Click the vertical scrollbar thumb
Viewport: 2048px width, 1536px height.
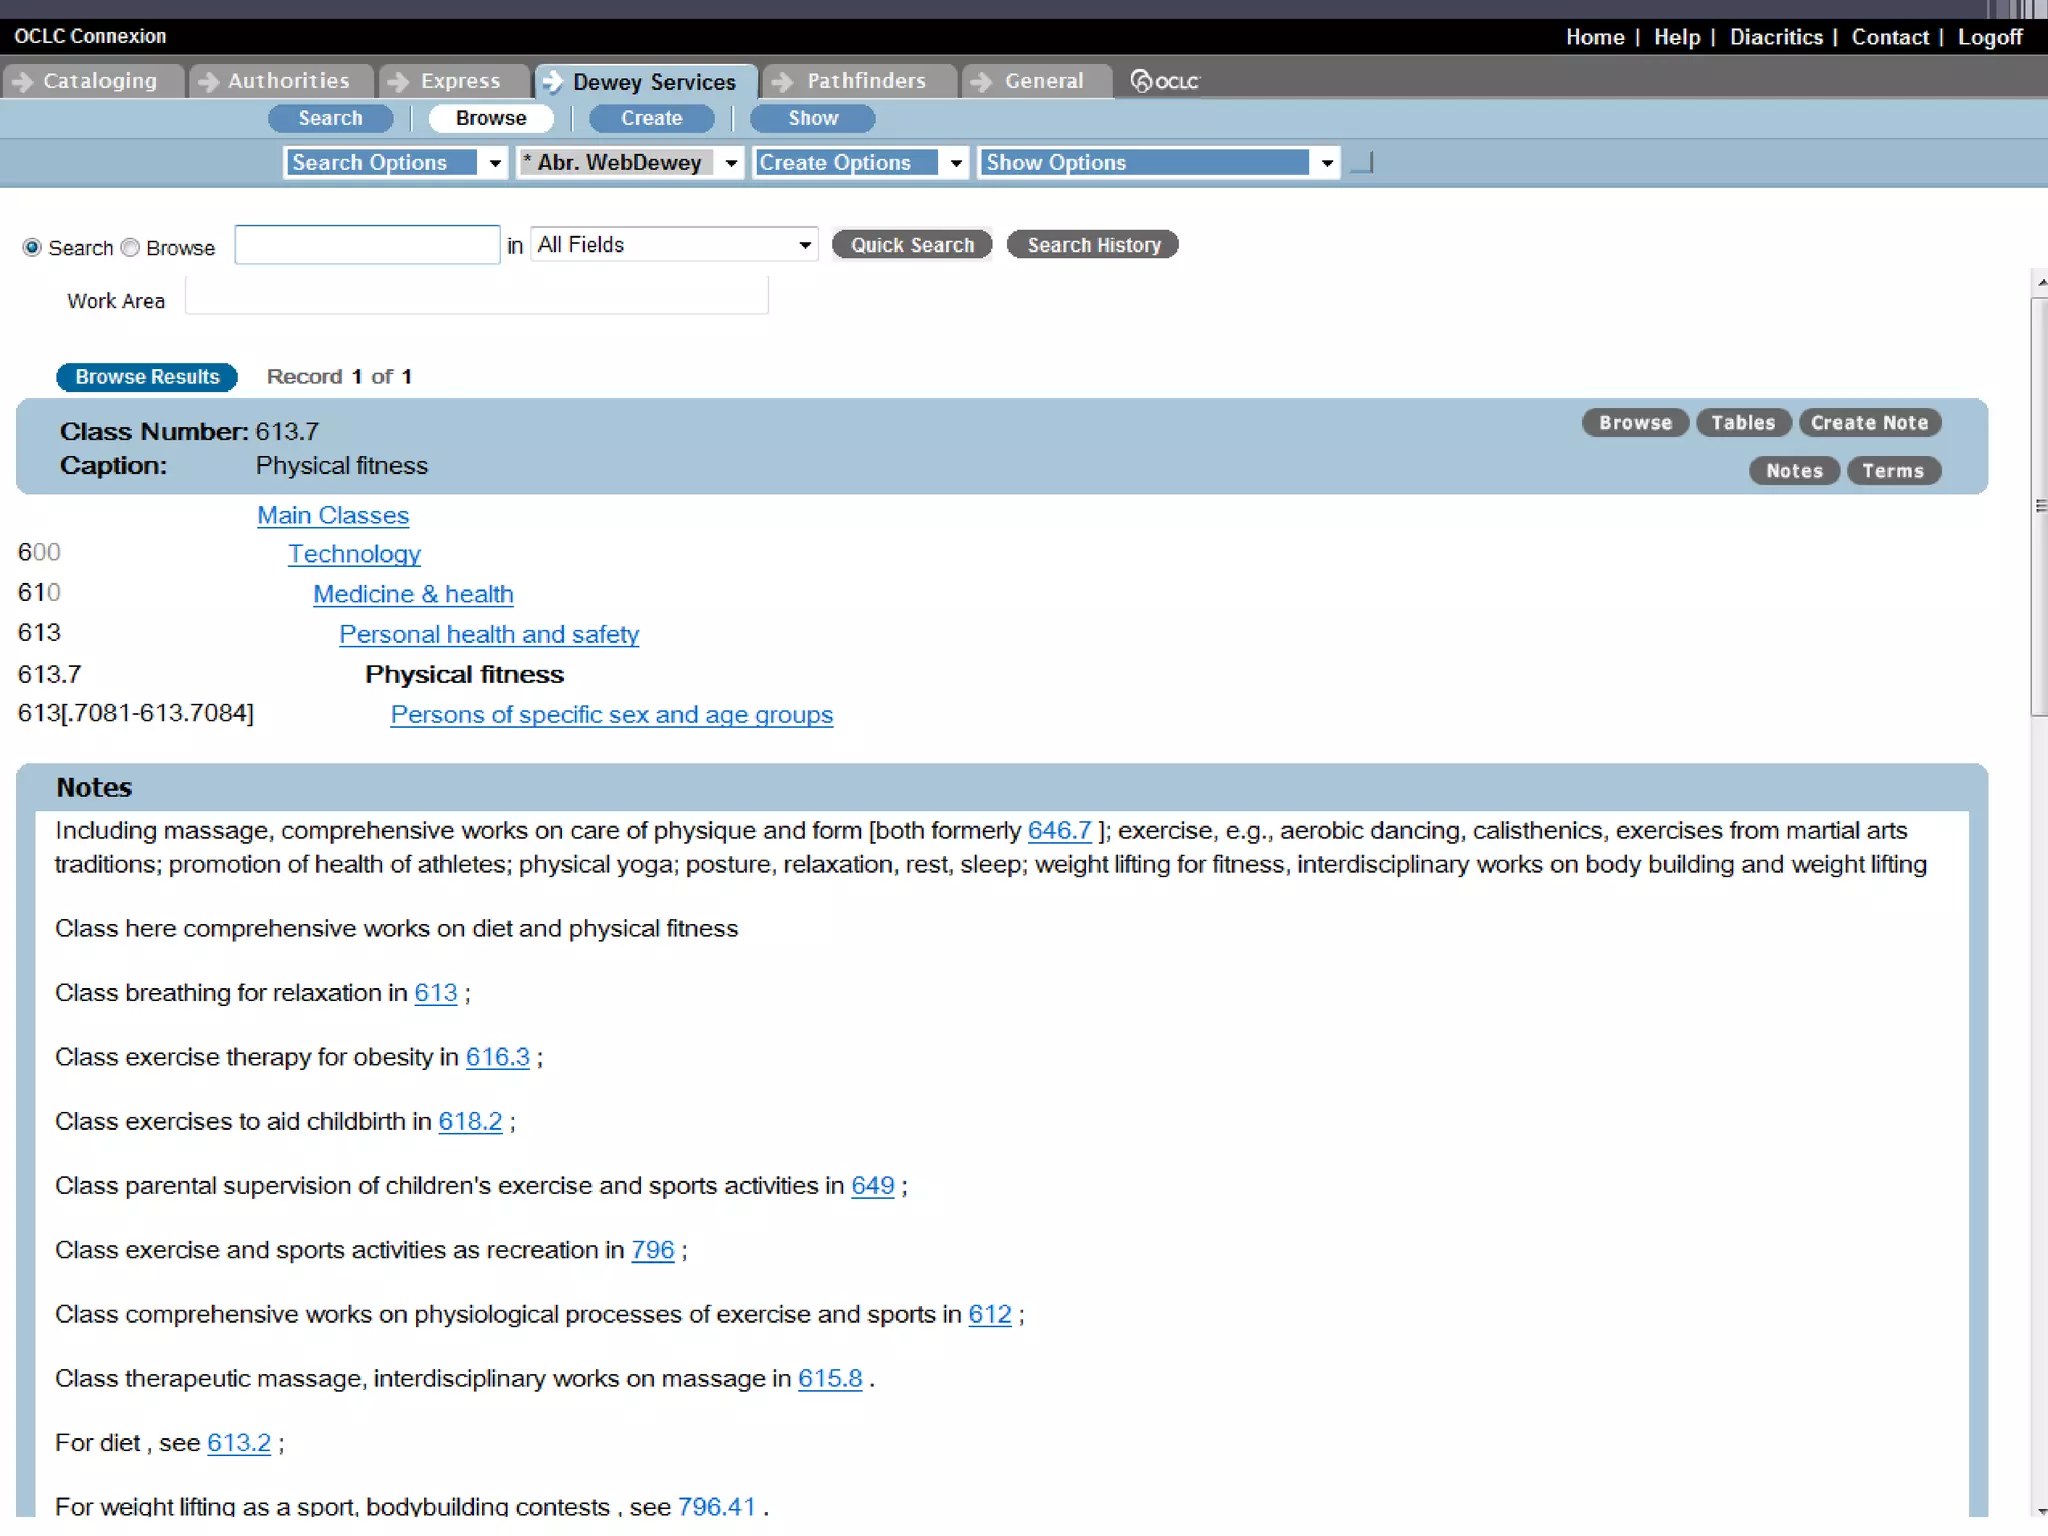pos(2039,505)
